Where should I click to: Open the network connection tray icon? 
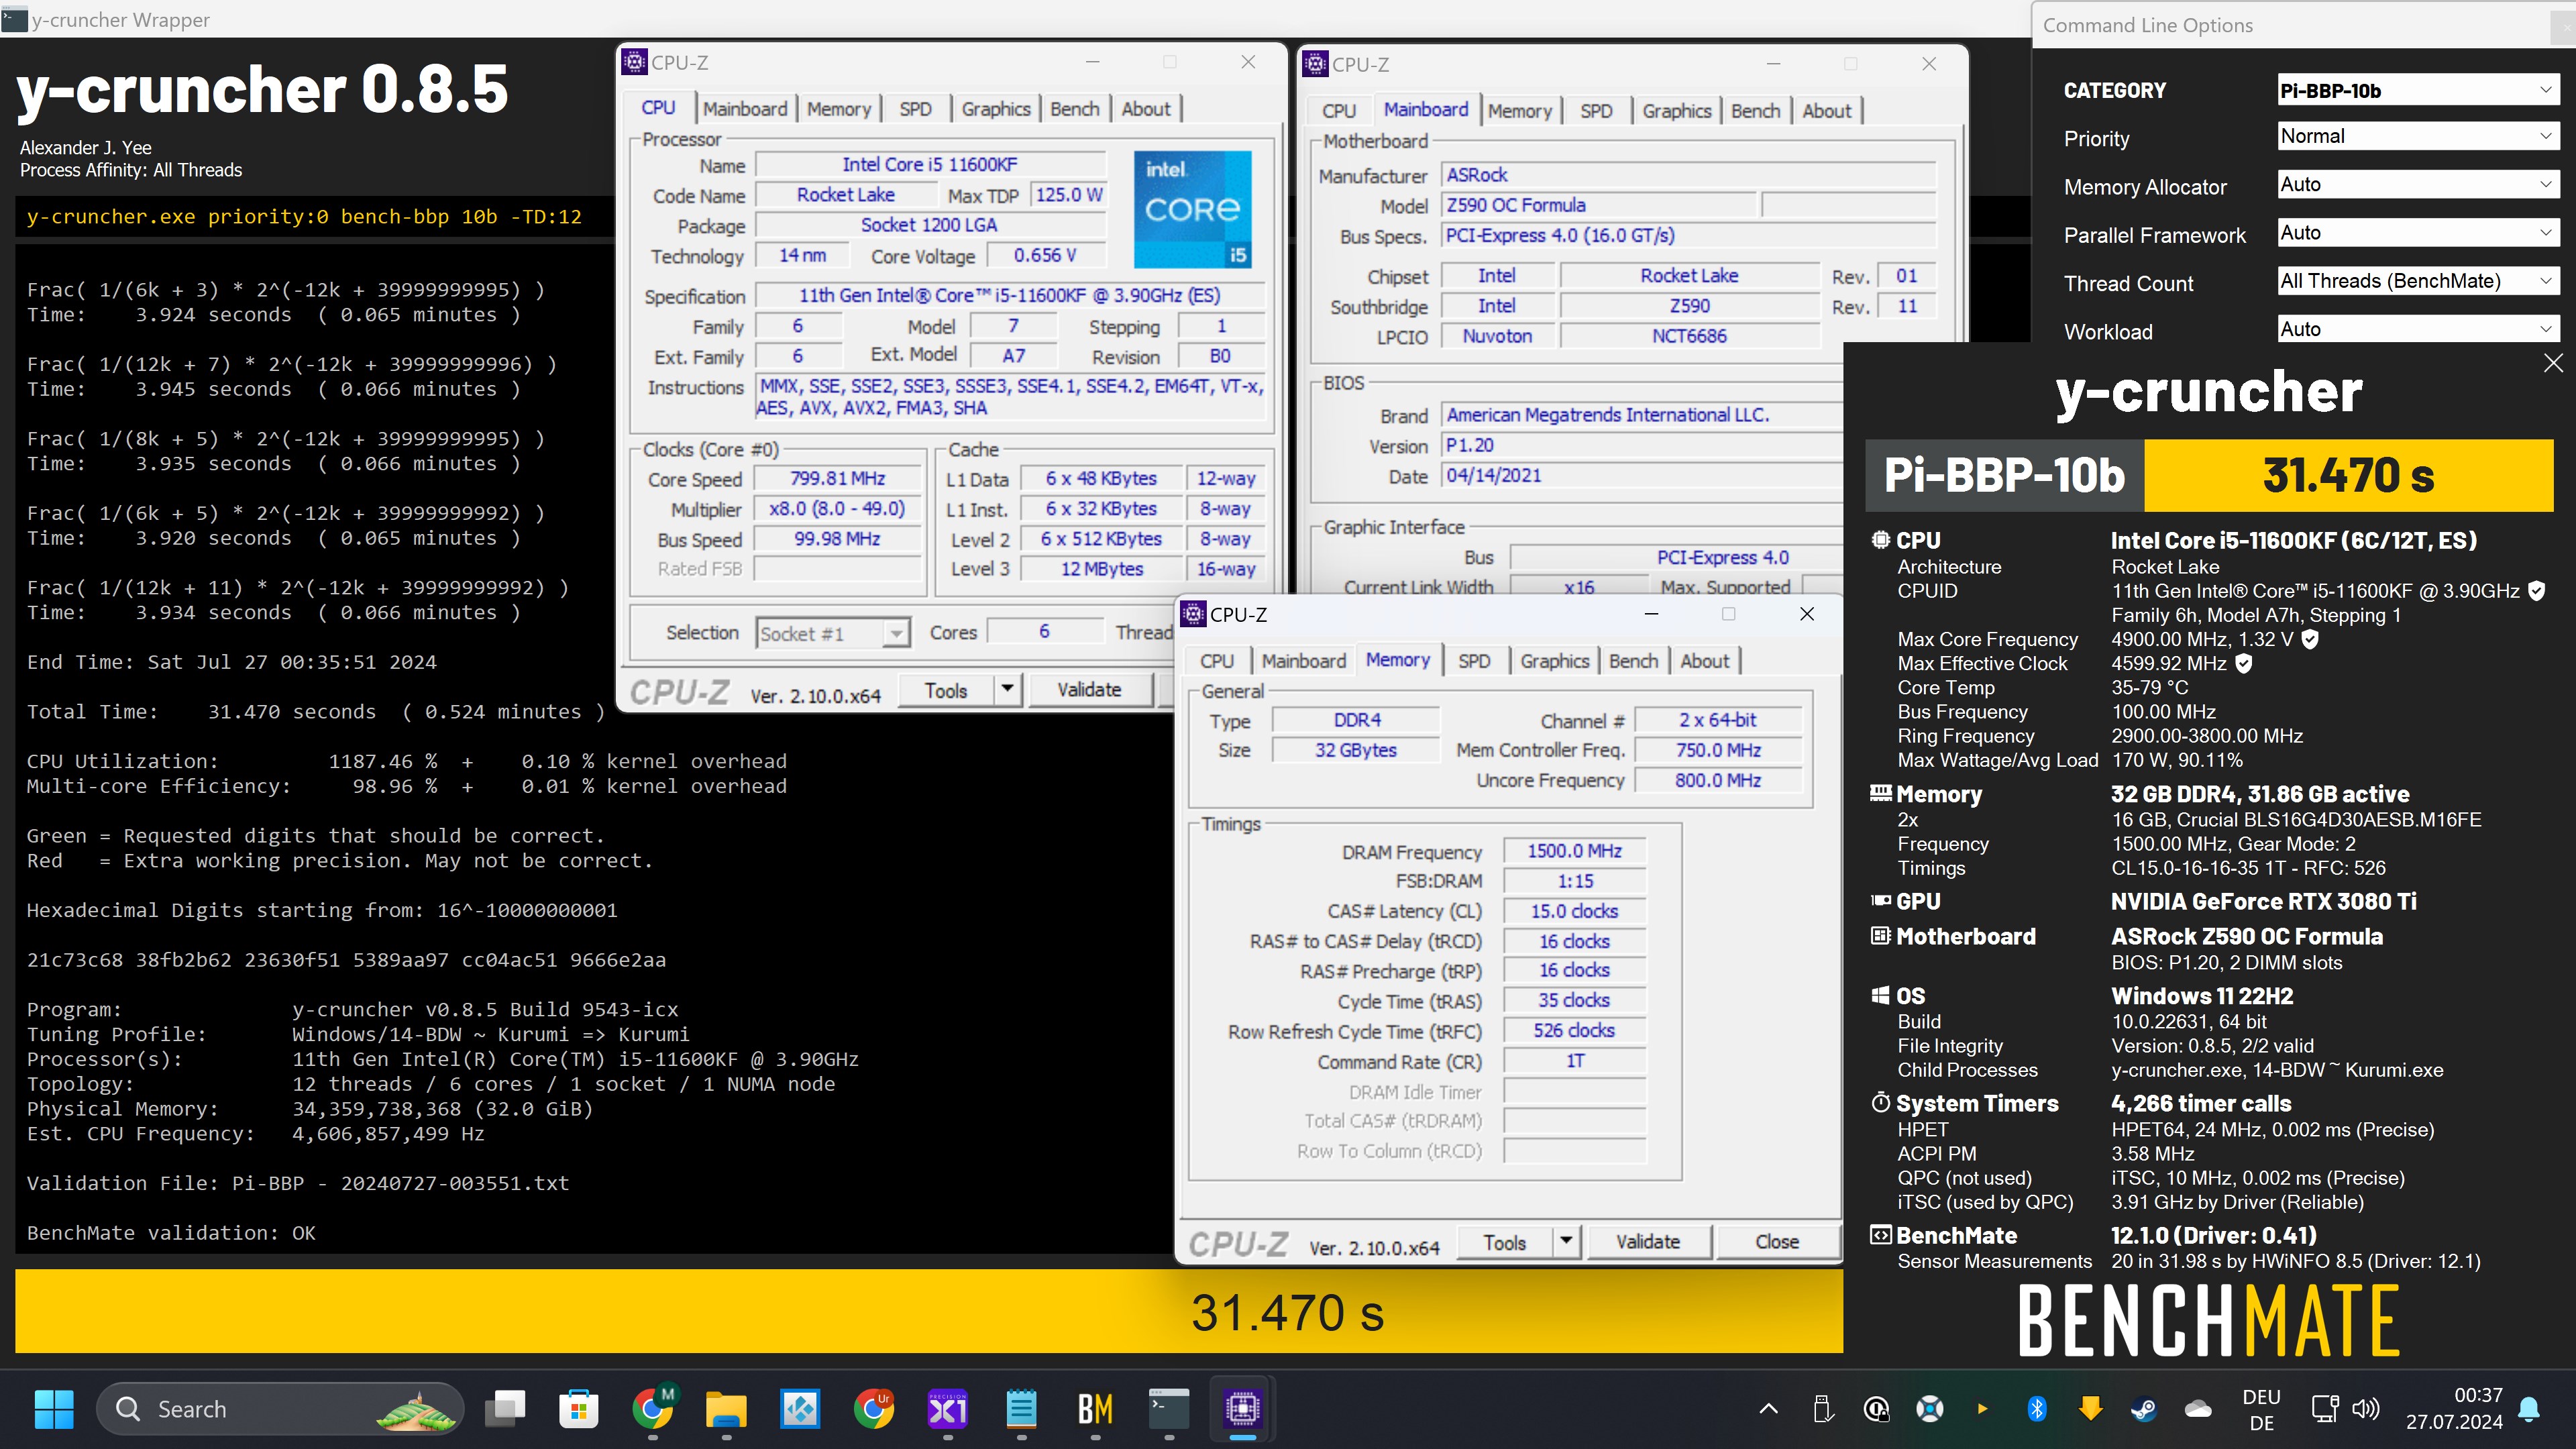pos(2325,1409)
